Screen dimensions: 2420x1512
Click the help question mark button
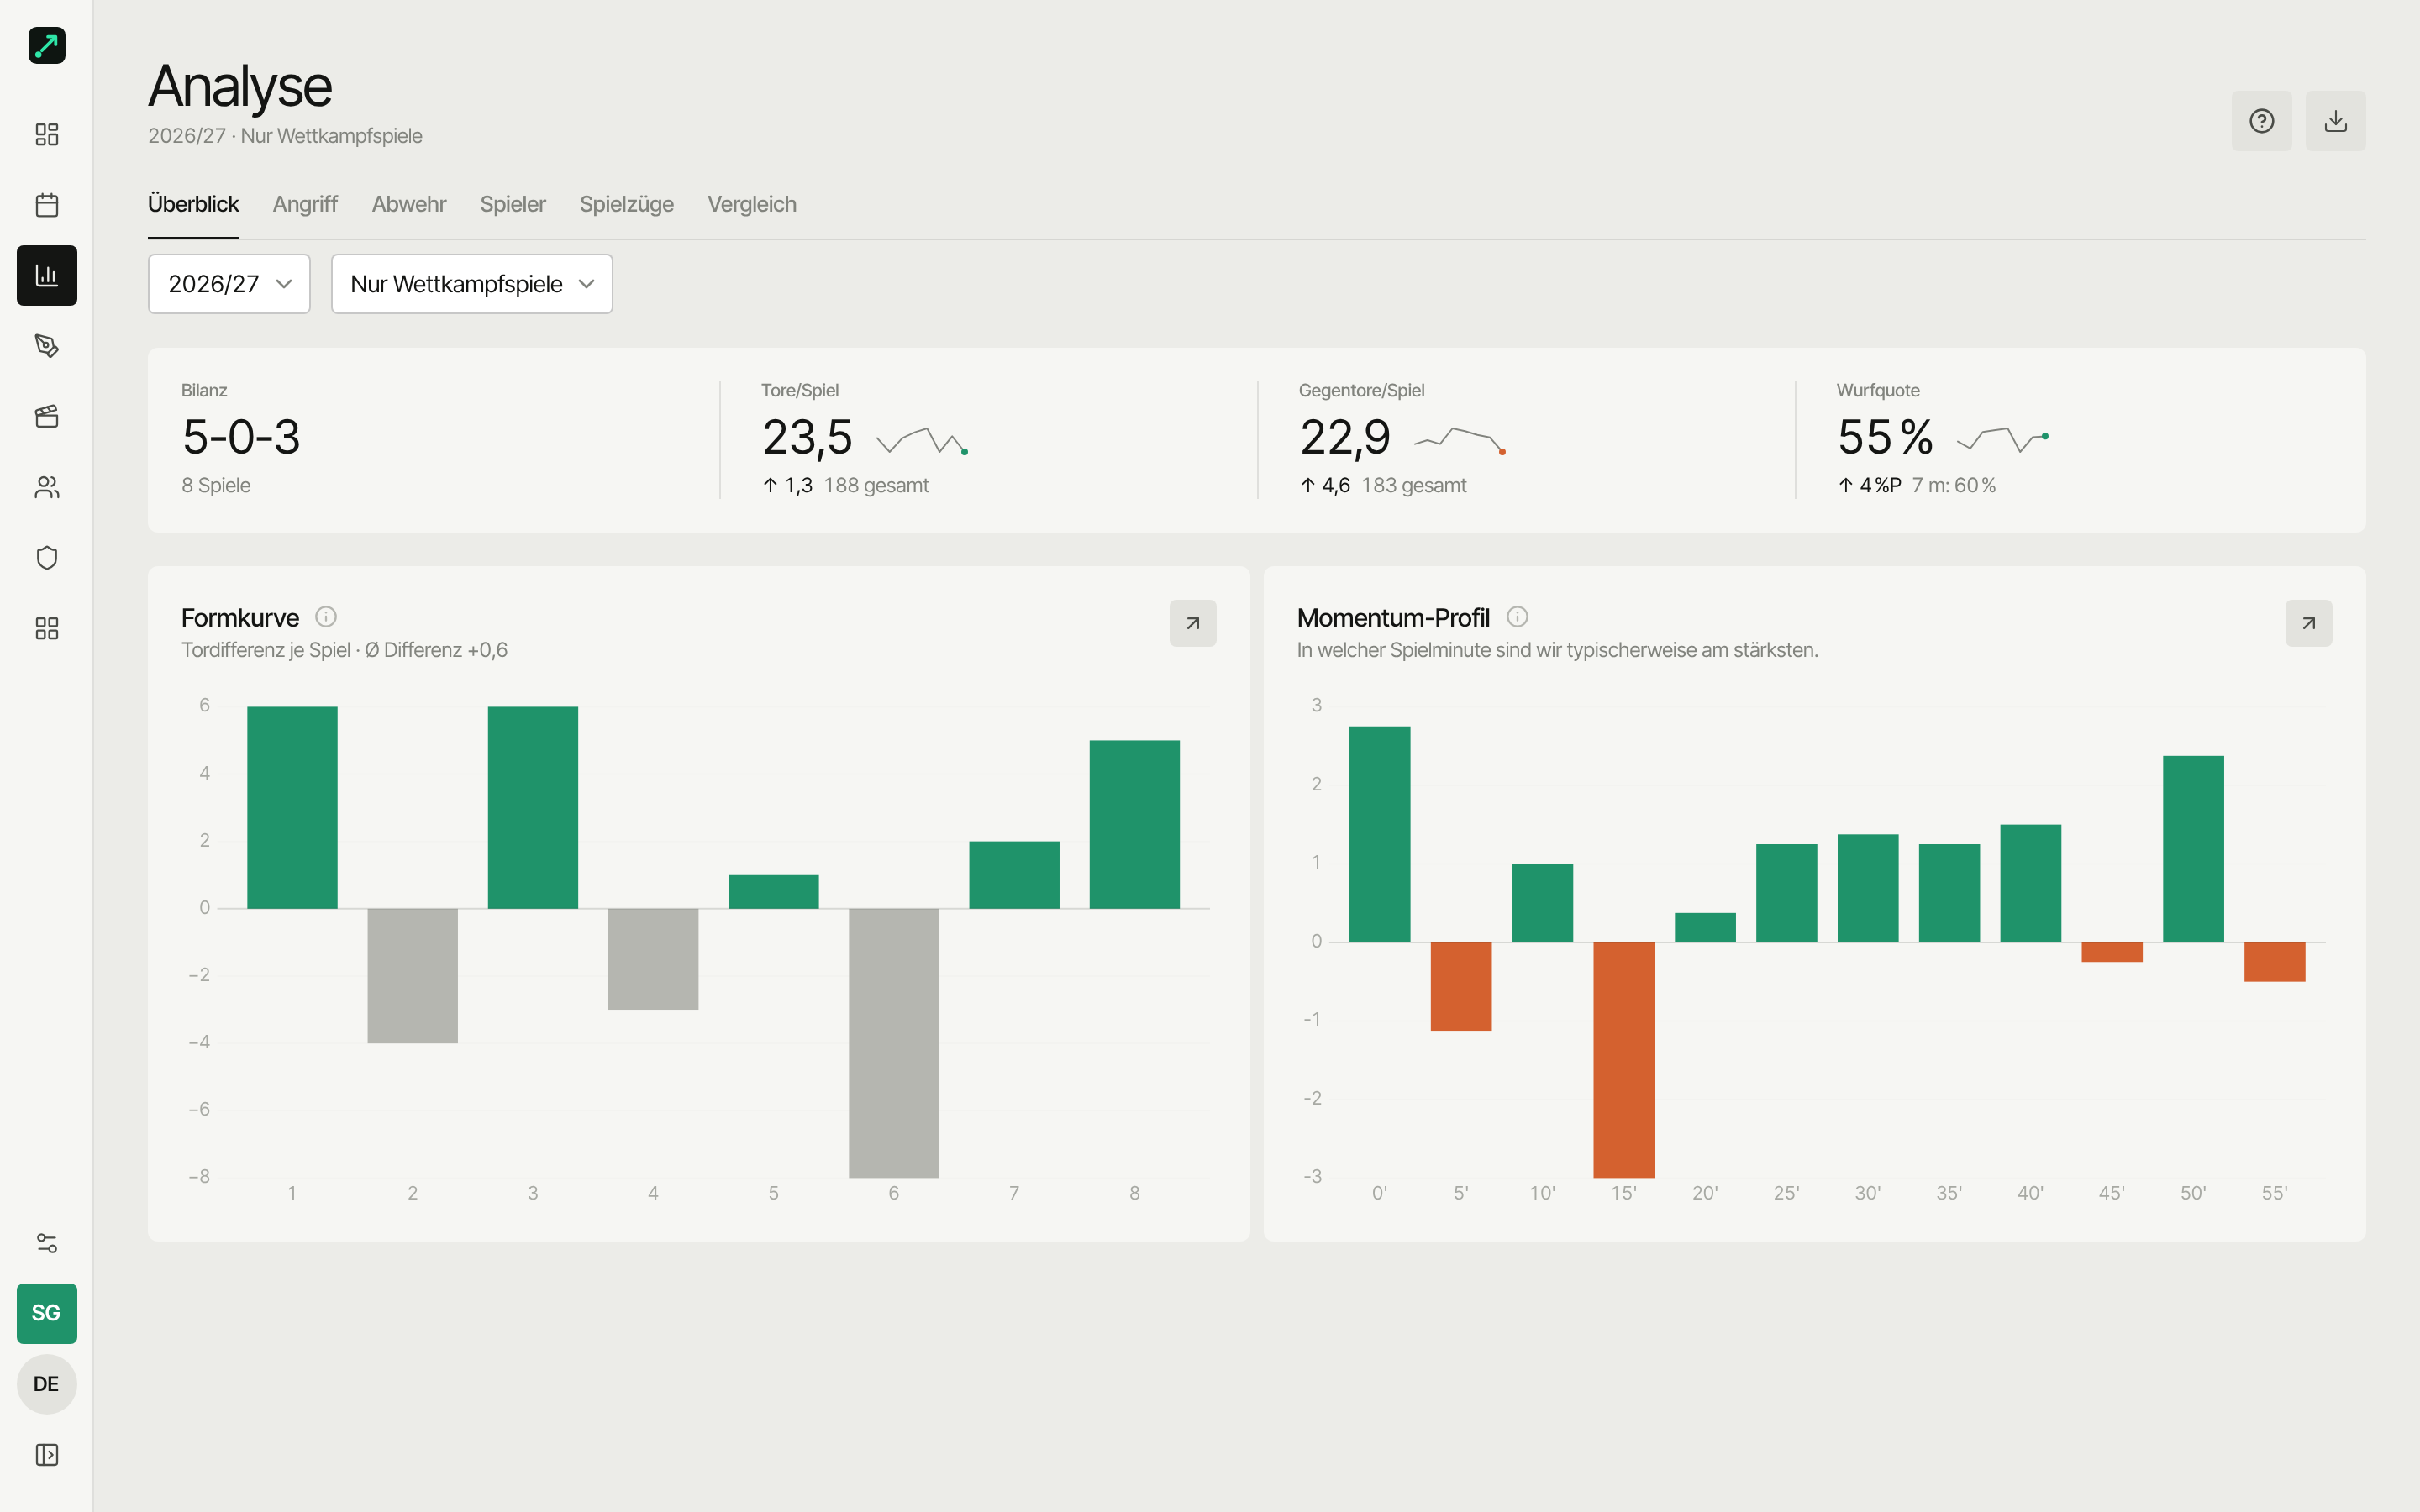point(2261,121)
